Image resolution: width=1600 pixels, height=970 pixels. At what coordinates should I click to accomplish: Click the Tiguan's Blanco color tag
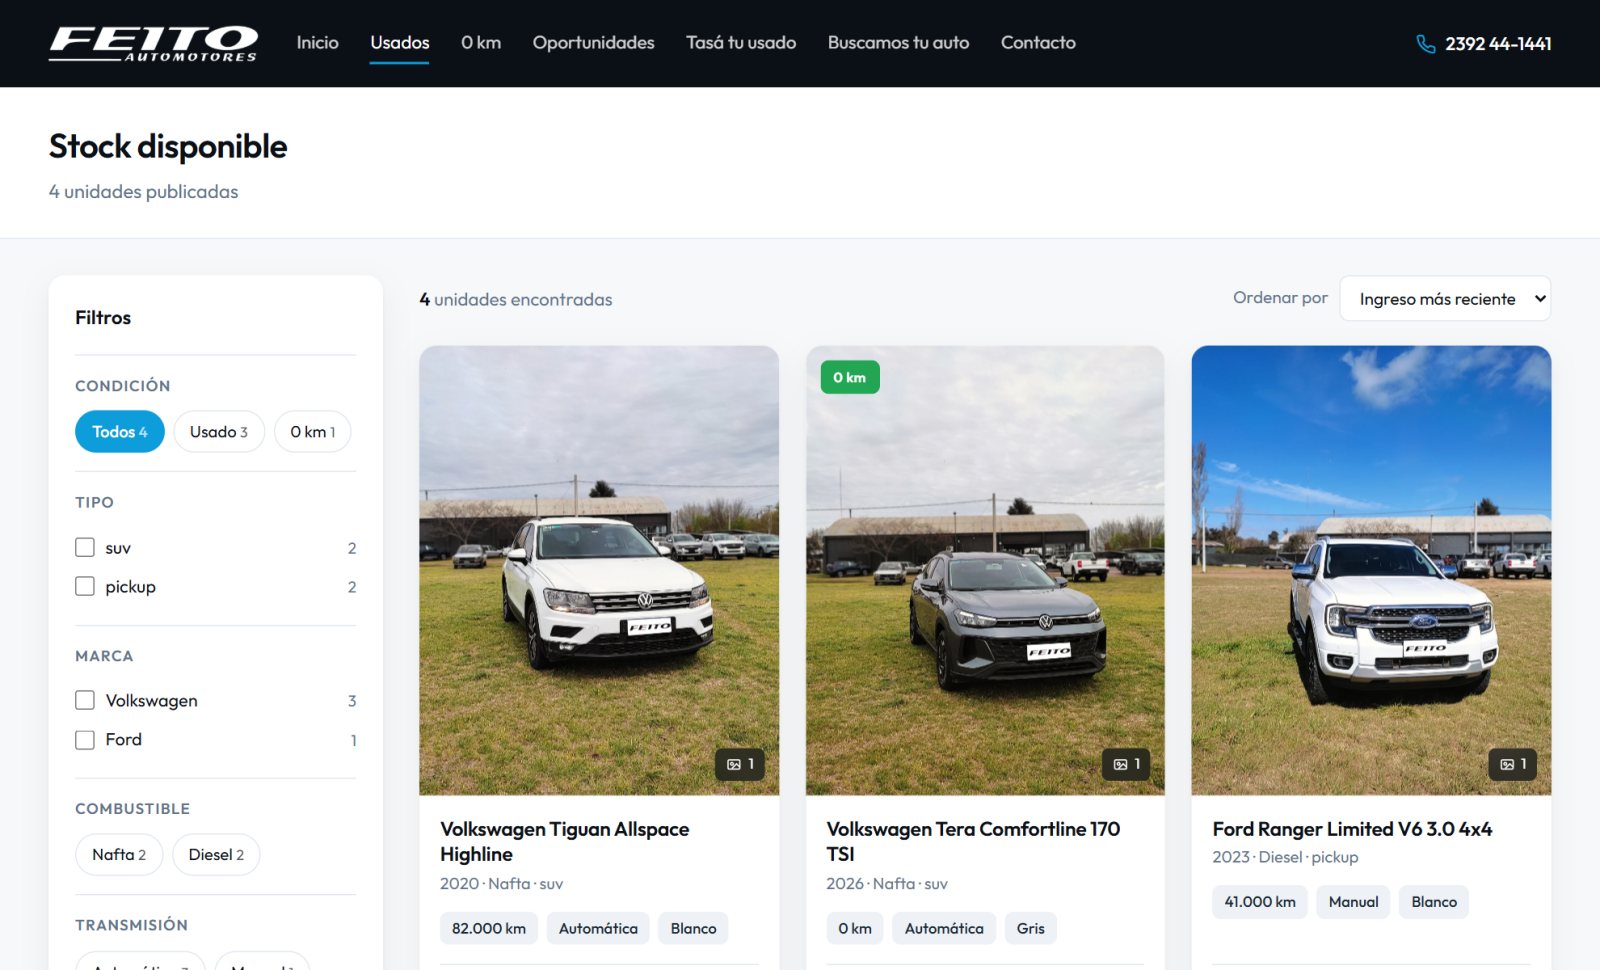pyautogui.click(x=694, y=929)
